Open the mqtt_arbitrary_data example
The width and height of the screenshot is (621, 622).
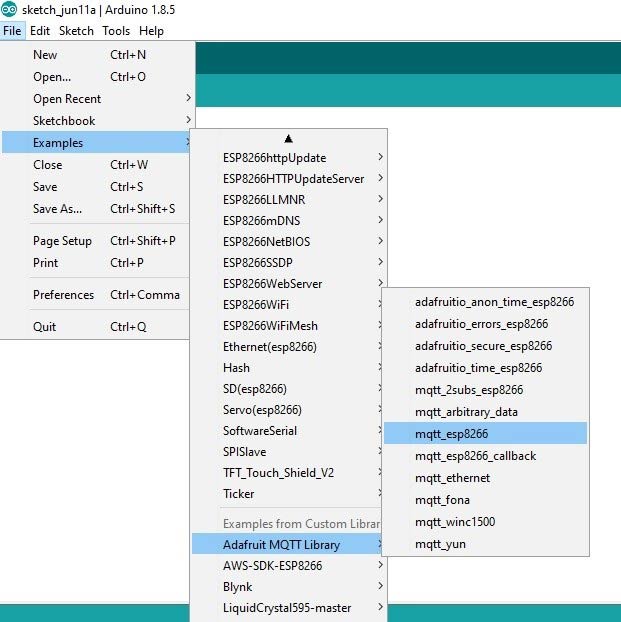(x=485, y=412)
